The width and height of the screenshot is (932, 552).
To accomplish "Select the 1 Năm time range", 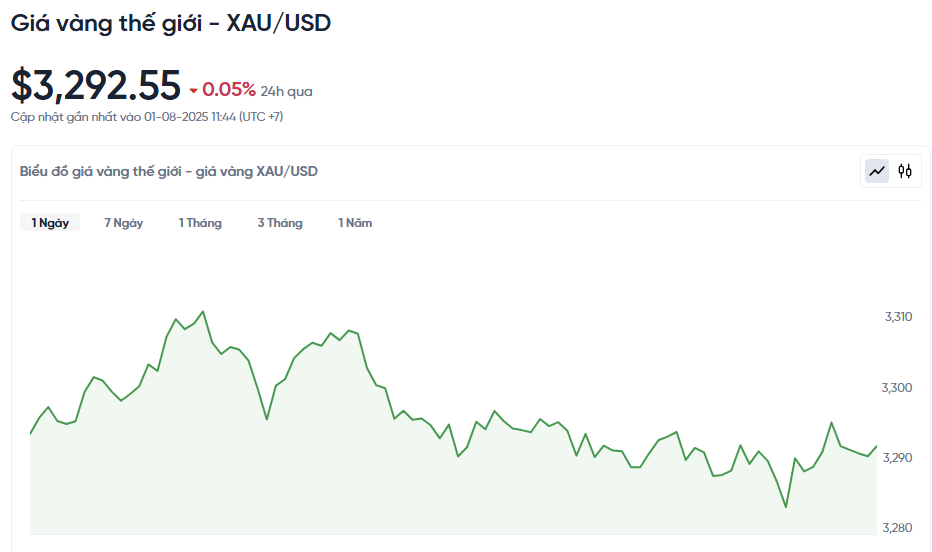I will (x=355, y=223).
